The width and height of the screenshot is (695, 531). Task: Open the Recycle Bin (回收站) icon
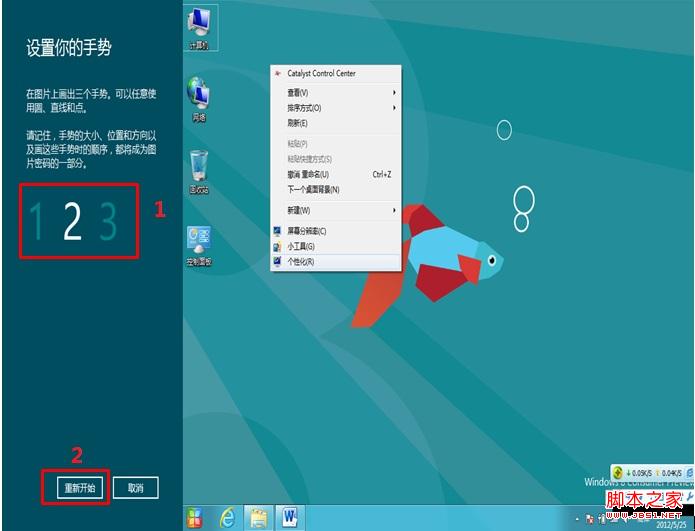coord(199,172)
